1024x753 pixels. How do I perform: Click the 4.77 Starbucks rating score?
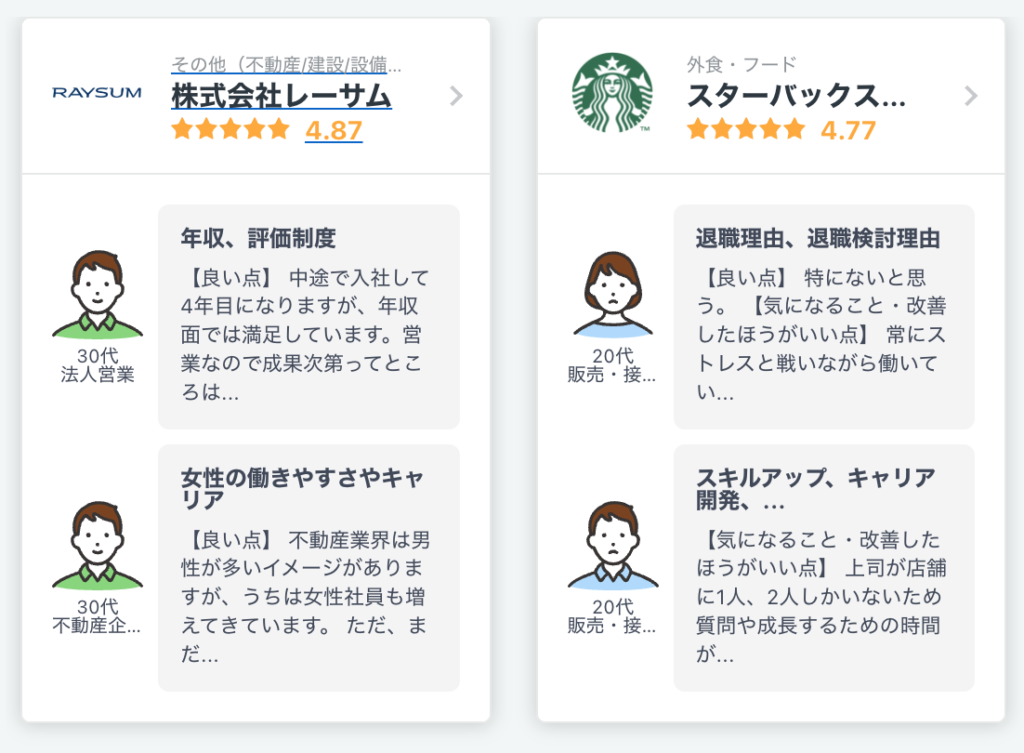(x=848, y=130)
